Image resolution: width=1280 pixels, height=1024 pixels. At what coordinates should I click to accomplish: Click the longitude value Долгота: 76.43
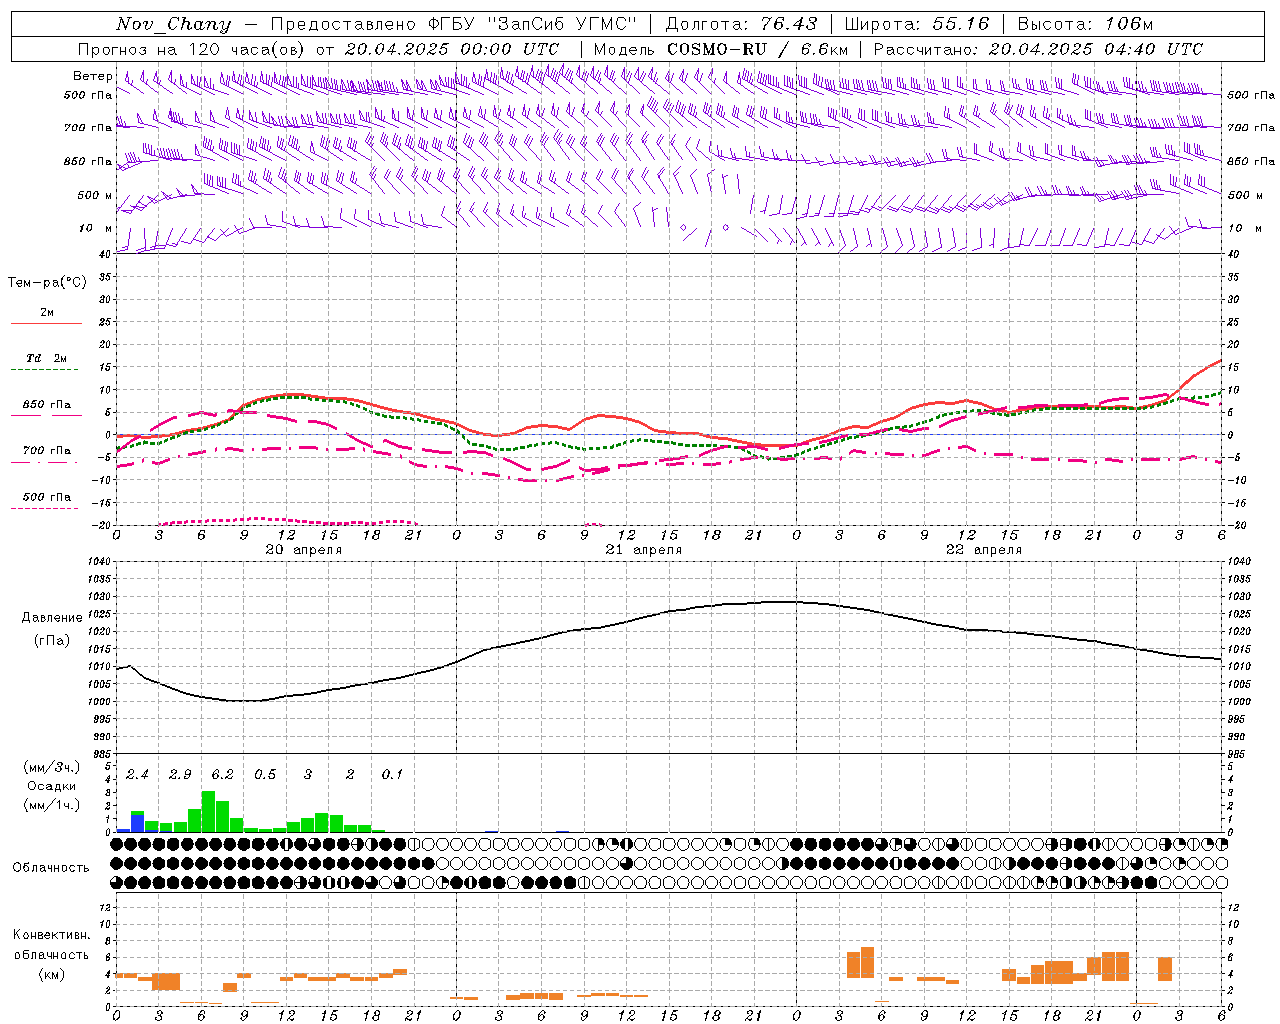pos(741,24)
